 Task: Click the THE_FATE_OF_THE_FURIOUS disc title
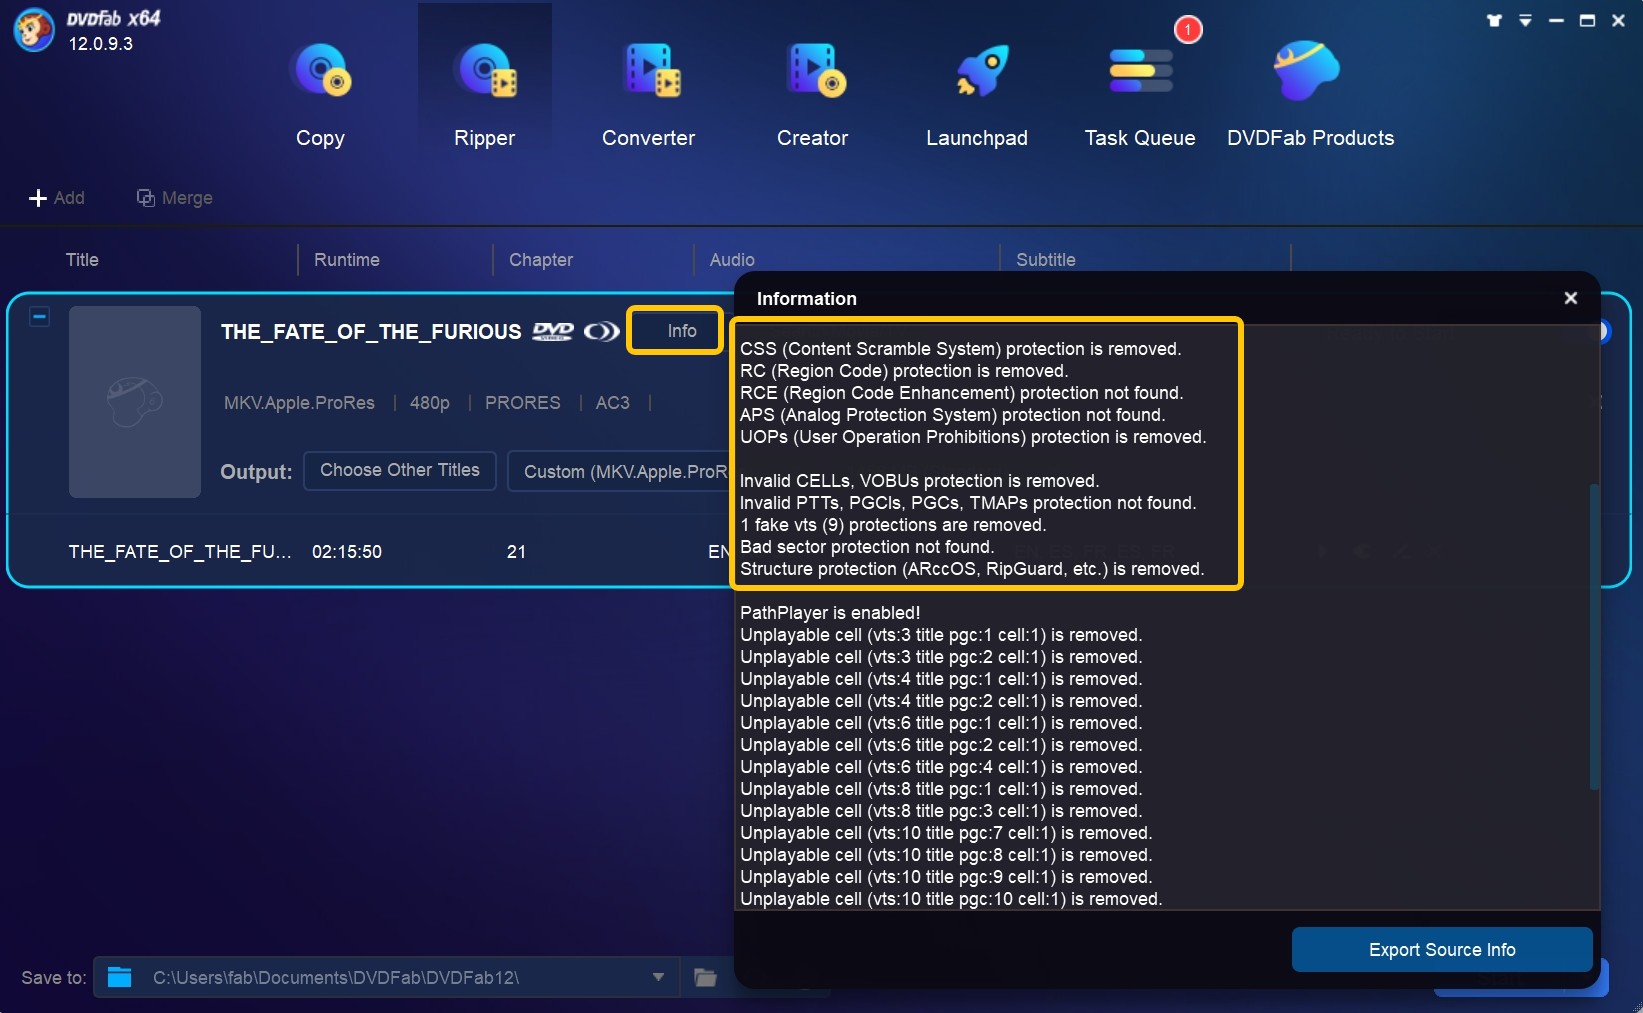point(371,332)
